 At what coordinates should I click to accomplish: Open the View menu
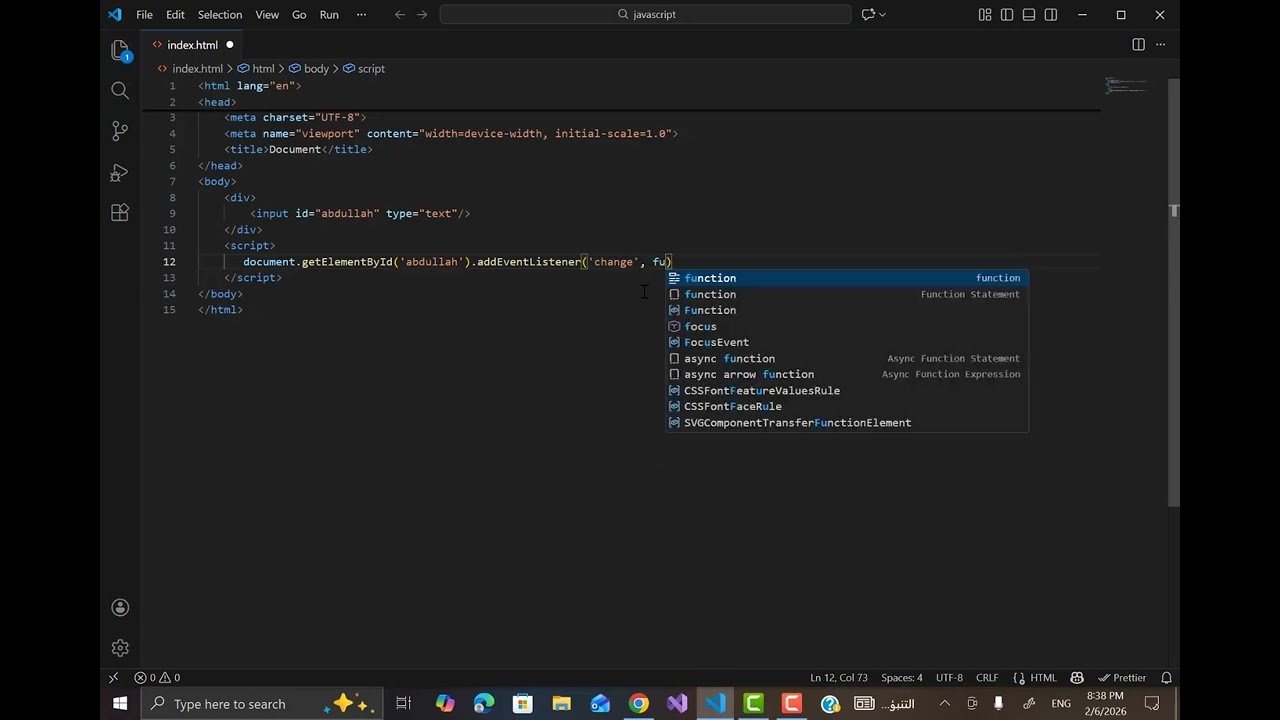[x=267, y=15]
